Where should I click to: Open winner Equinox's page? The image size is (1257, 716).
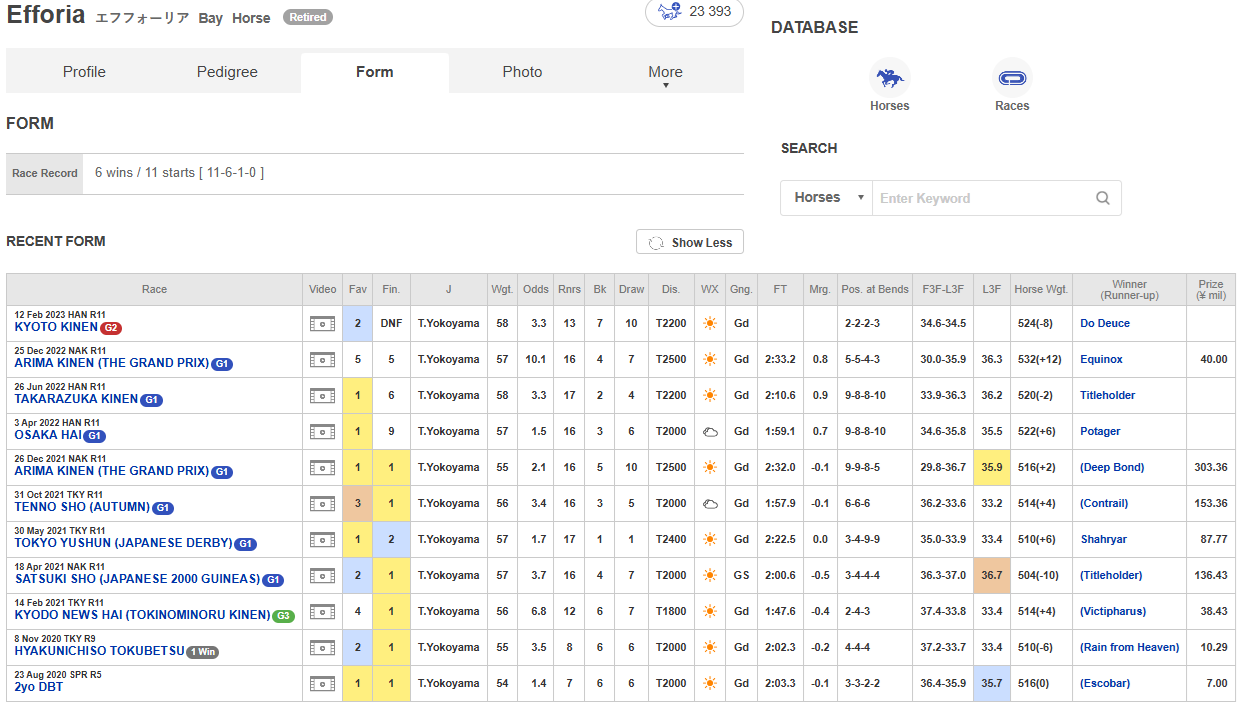pos(1101,360)
